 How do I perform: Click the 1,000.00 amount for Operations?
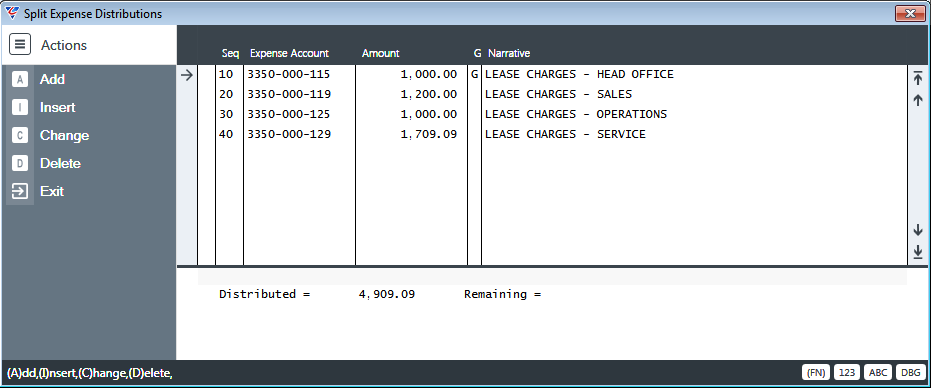[429, 114]
